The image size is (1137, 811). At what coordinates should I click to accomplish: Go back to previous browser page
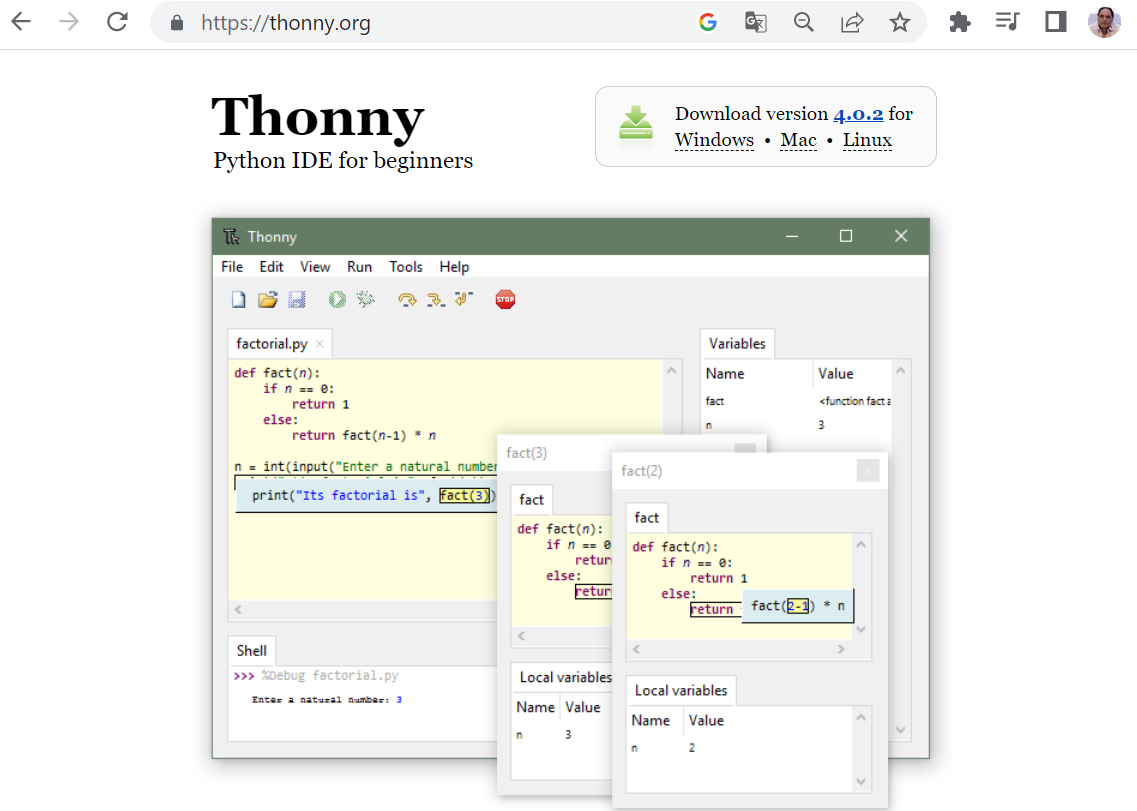point(22,22)
